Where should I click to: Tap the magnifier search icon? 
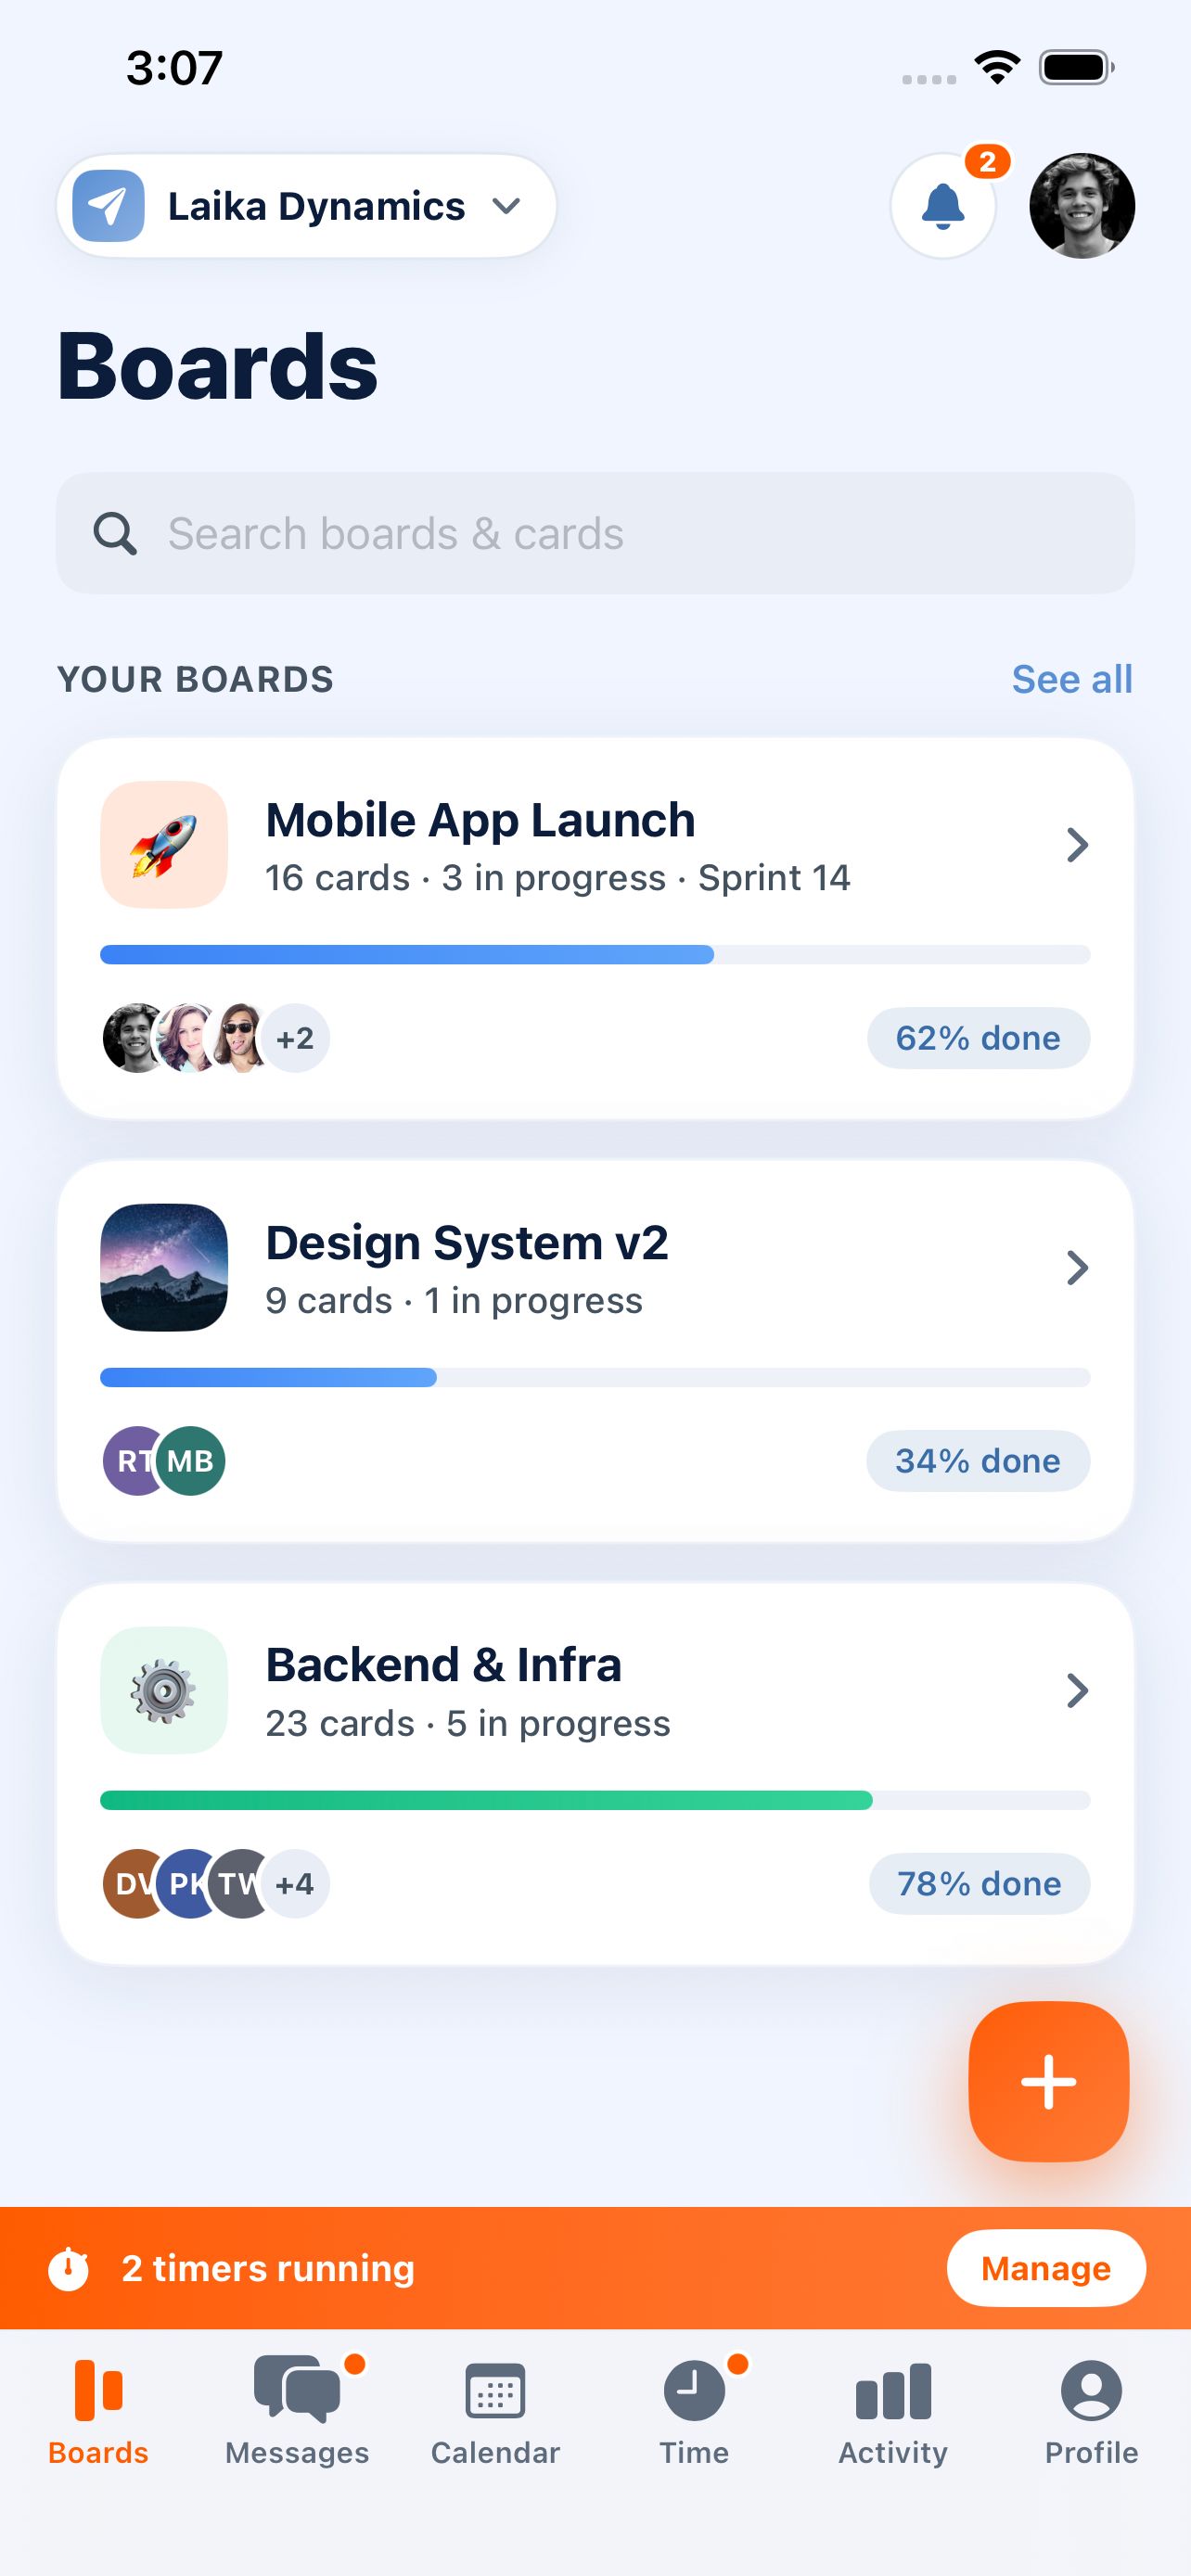pos(115,533)
